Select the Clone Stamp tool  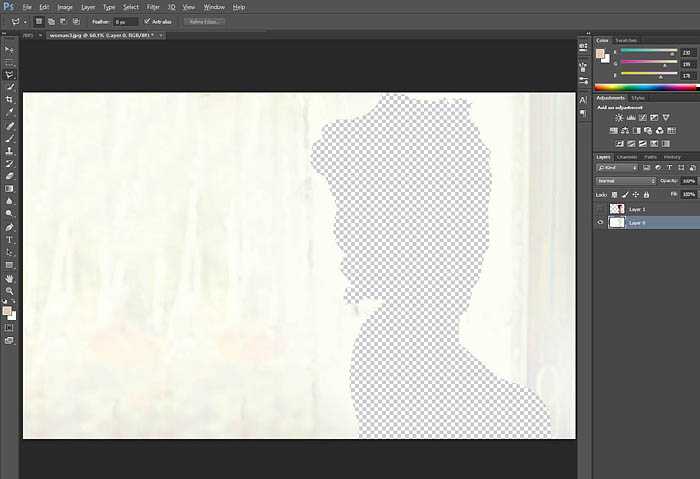point(9,151)
